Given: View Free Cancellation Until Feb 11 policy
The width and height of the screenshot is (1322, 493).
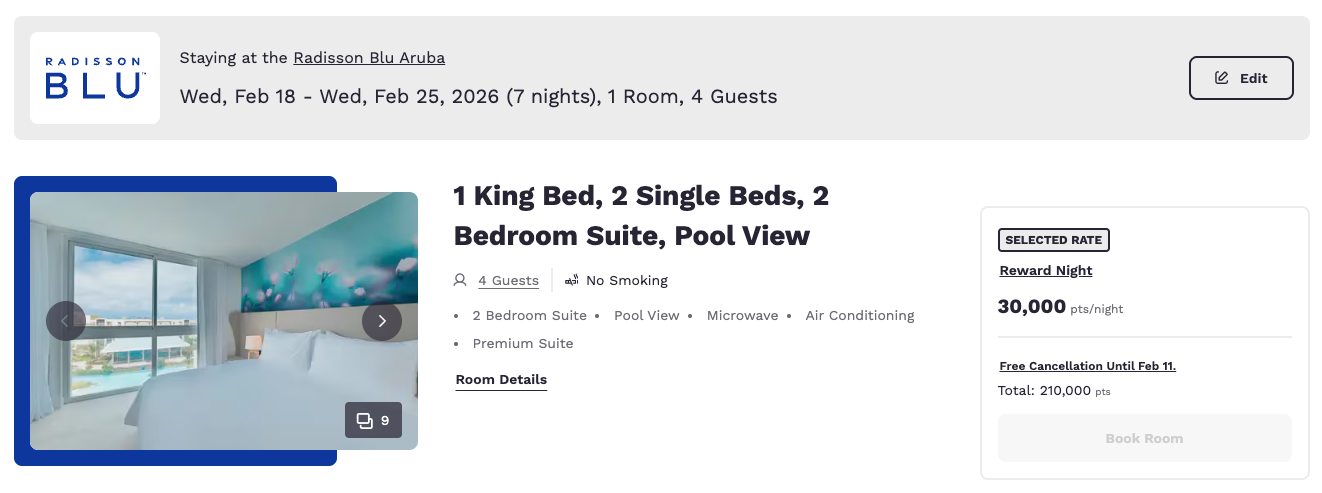Looking at the screenshot, I should coord(1087,366).
